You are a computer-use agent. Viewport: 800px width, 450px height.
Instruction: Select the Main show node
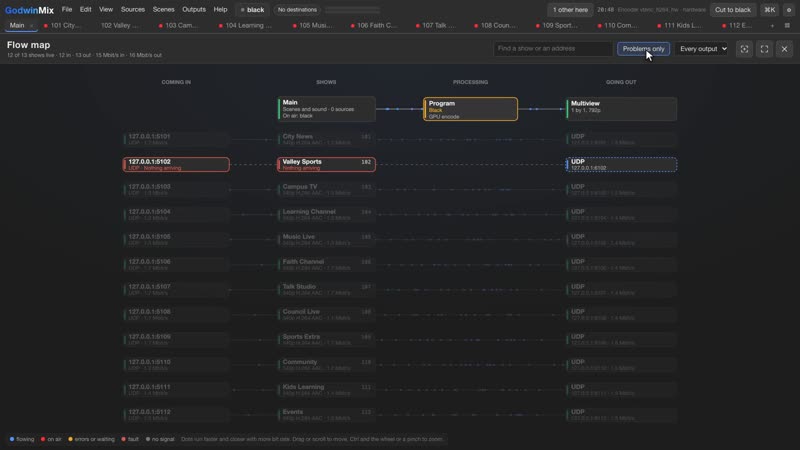pyautogui.click(x=327, y=109)
